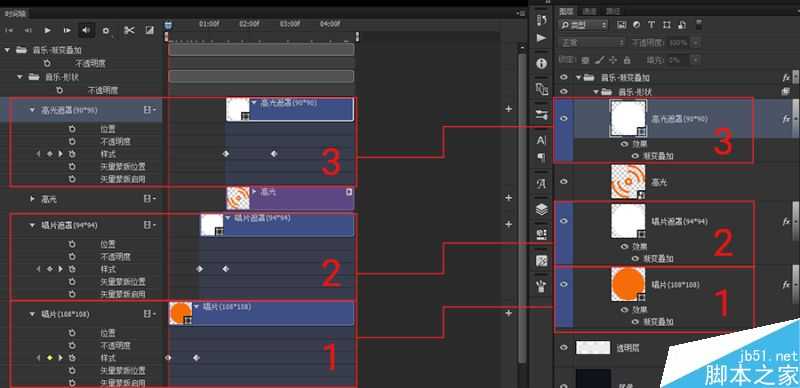The height and width of the screenshot is (388, 800).
Task: Toggle the timeline audio playback speaker
Action: [86, 31]
